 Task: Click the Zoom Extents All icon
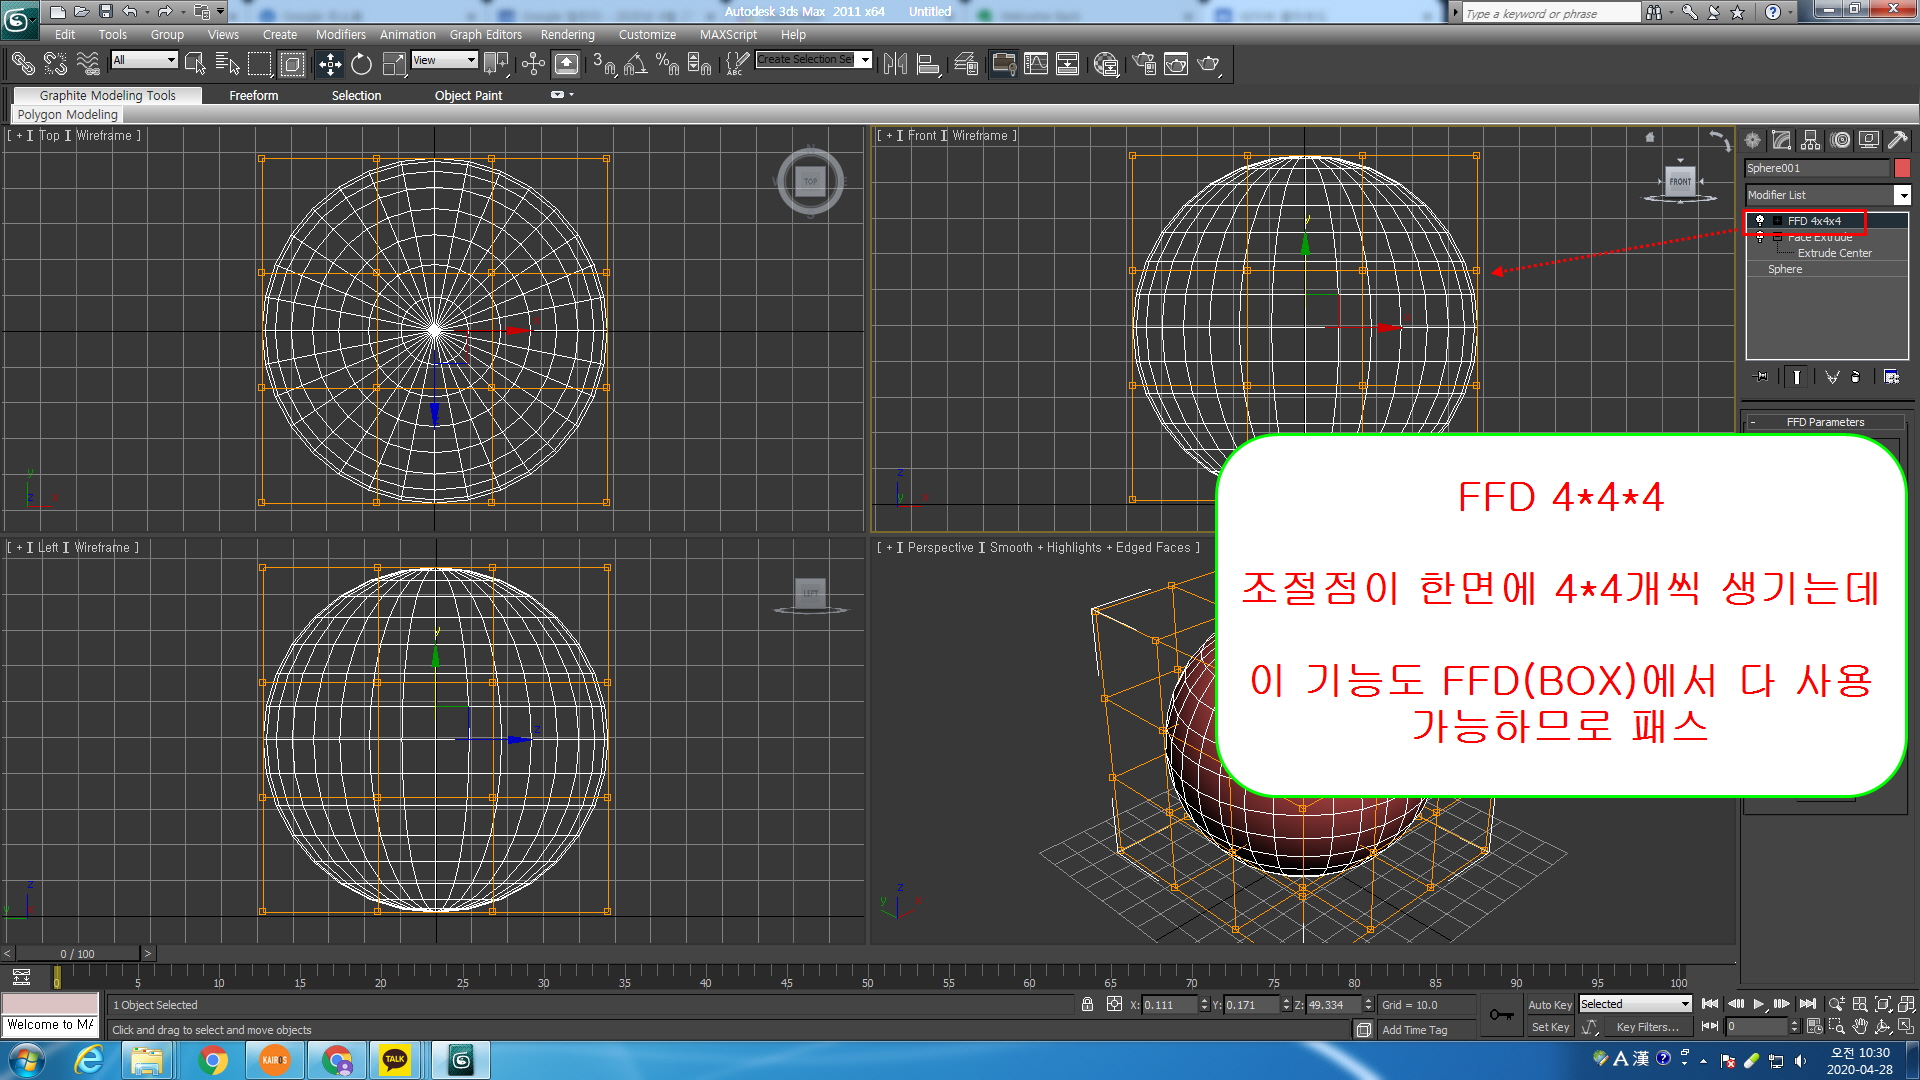coord(1907,1004)
